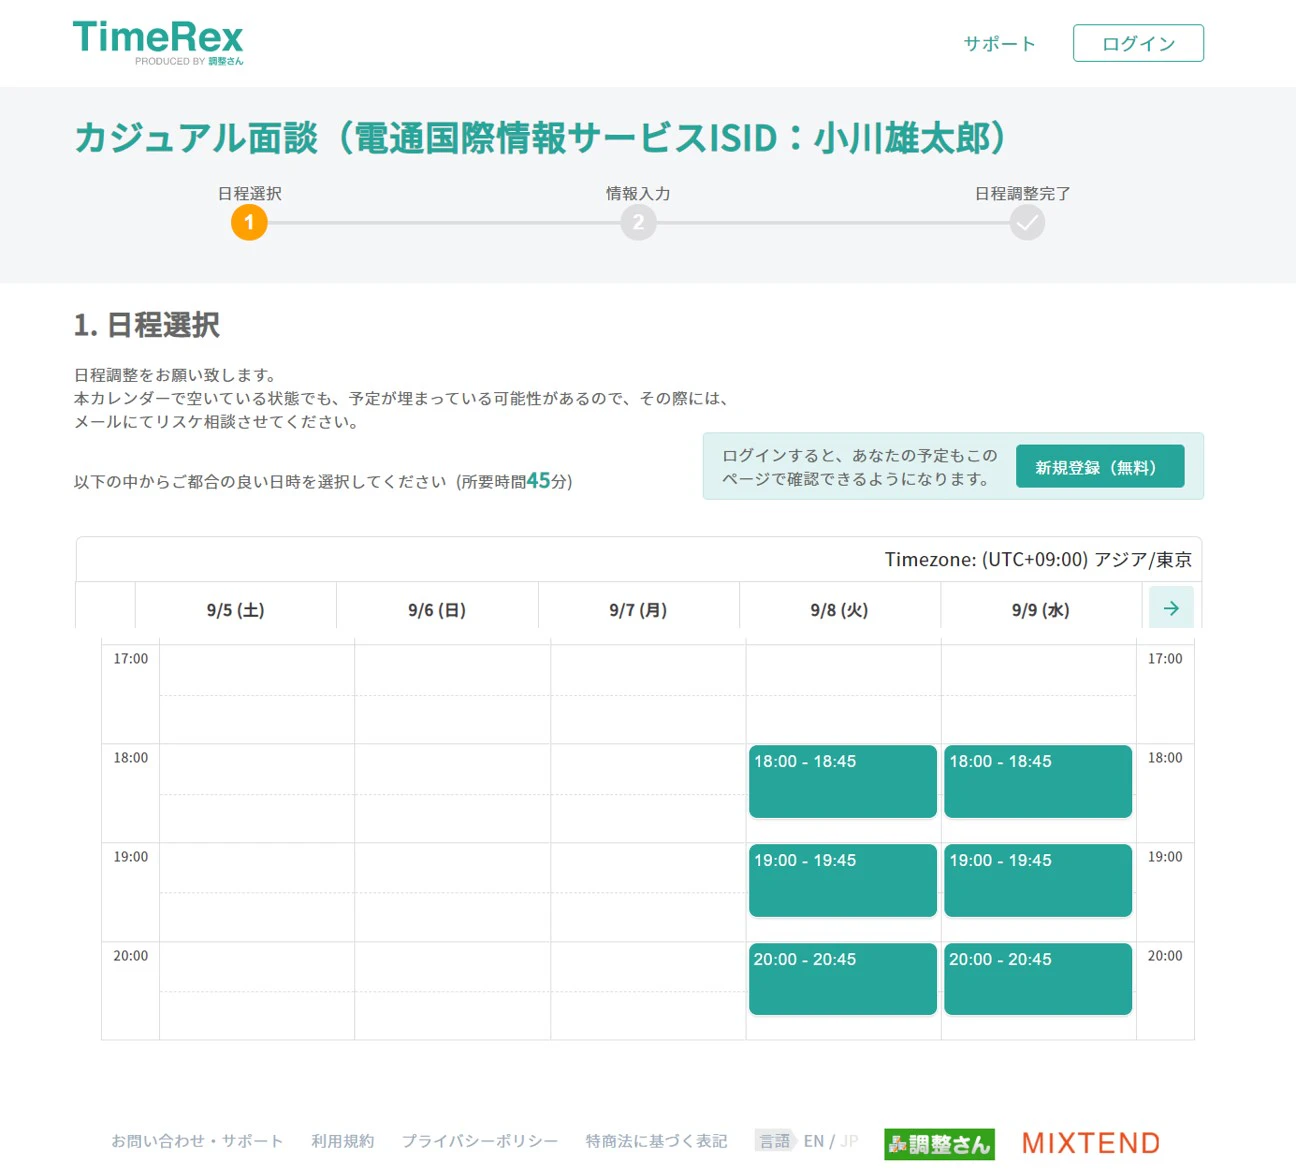This screenshot has width=1296, height=1174.
Task: Open the サポート link in header
Action: (999, 44)
